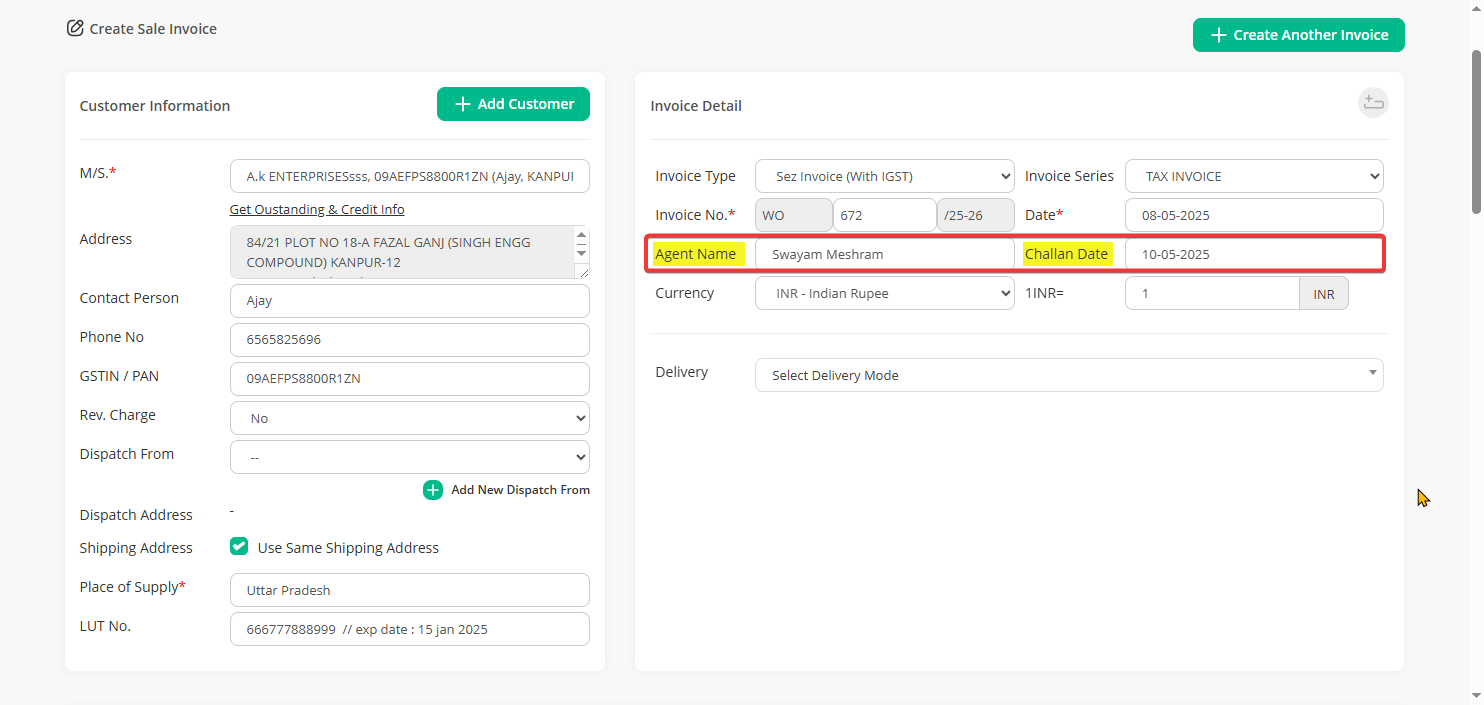The height and width of the screenshot is (705, 1484).
Task: Click the edit icon beside Create Sale Invoice
Action: click(75, 28)
